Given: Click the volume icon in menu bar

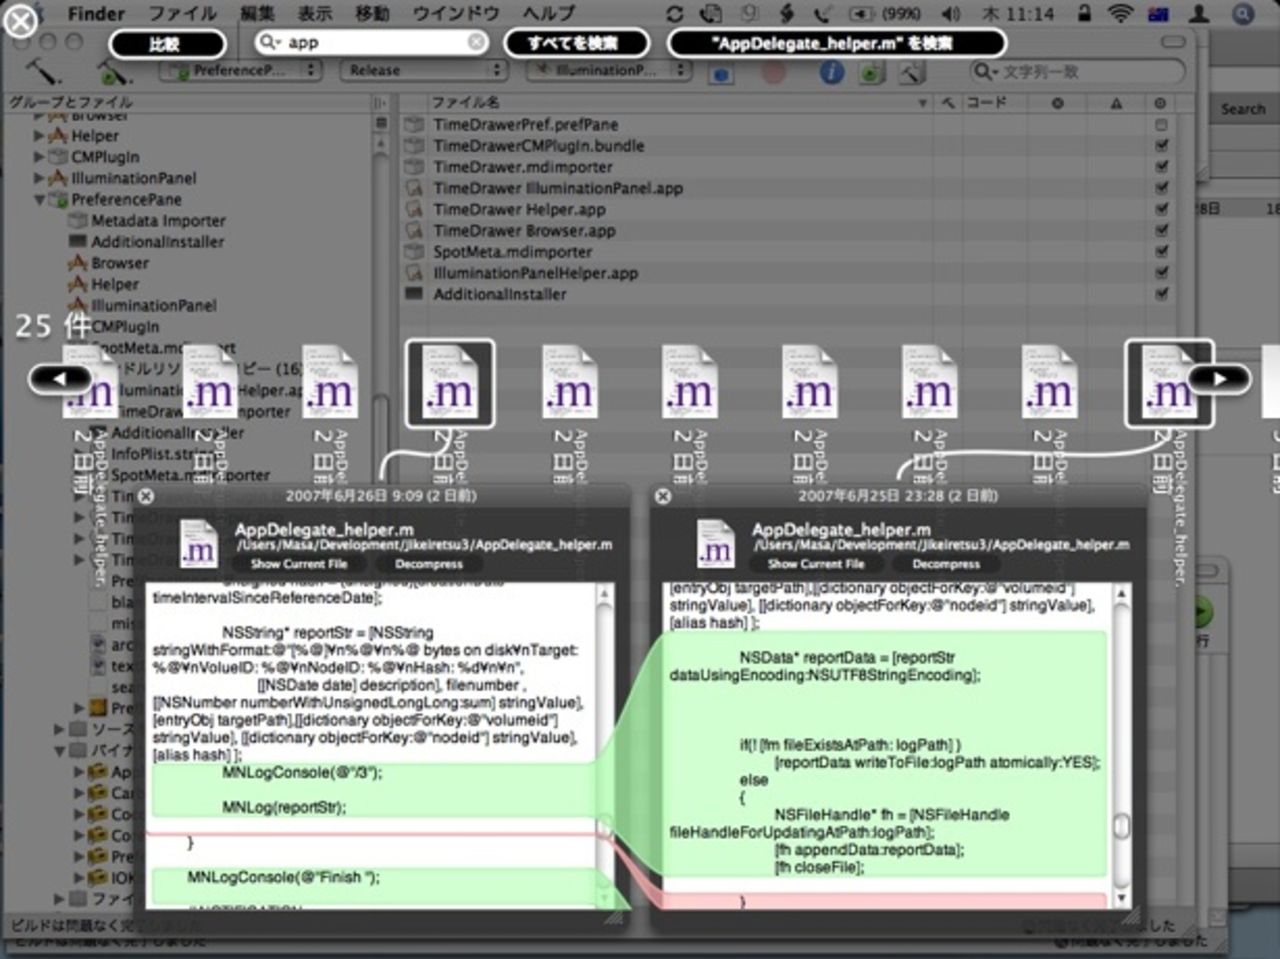Looking at the screenshot, I should (950, 14).
